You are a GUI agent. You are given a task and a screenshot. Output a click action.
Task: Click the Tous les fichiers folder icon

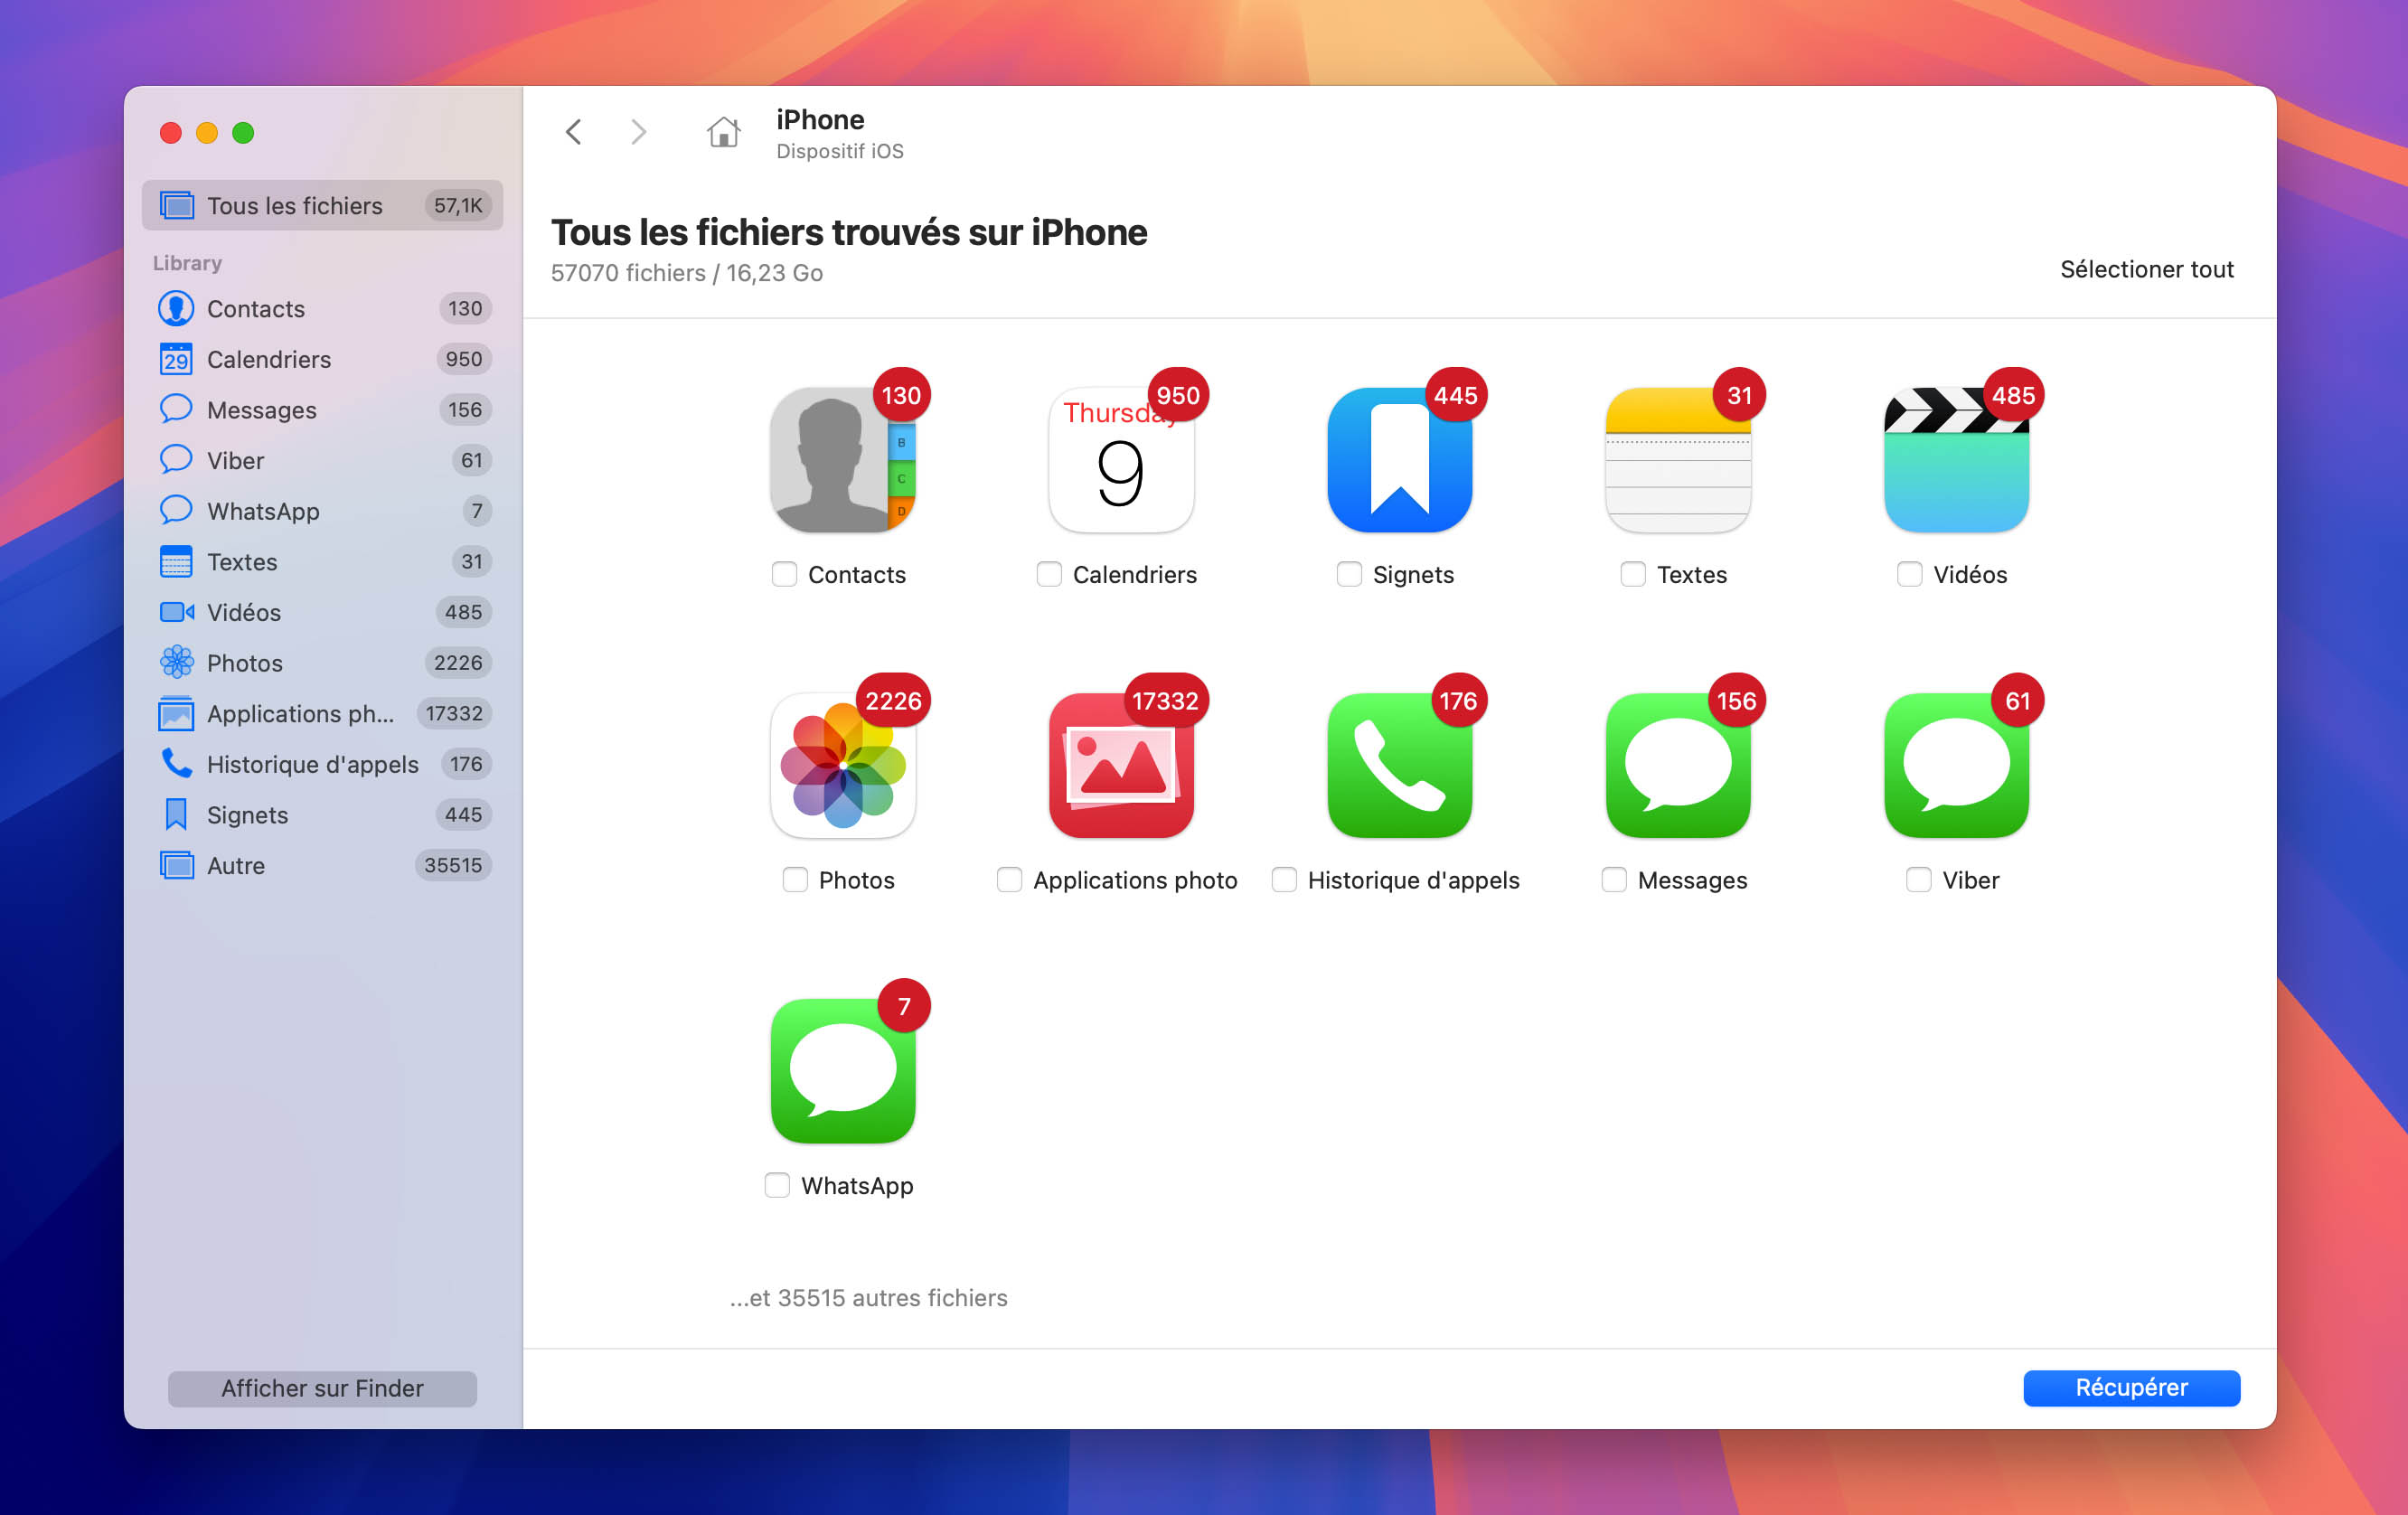177,205
